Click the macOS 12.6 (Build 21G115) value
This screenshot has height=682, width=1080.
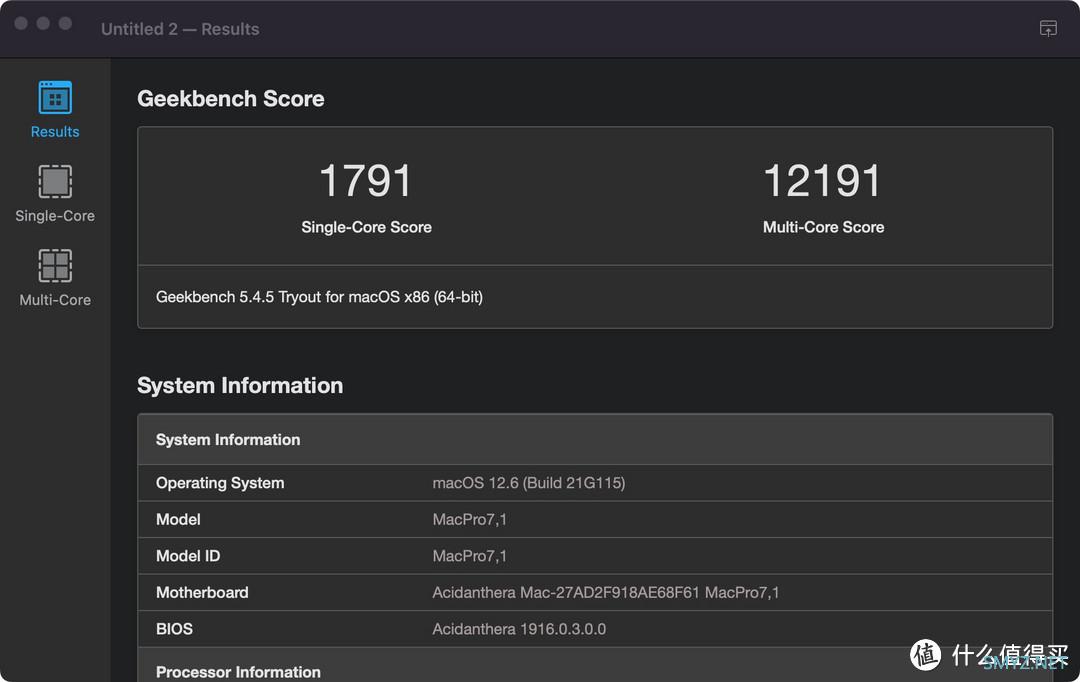pos(529,483)
